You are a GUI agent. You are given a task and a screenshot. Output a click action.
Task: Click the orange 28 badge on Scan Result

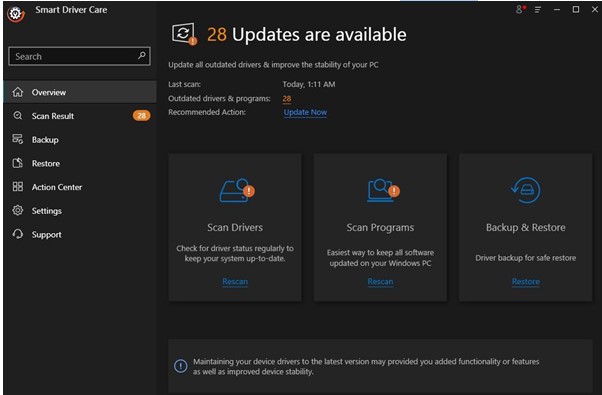click(141, 116)
